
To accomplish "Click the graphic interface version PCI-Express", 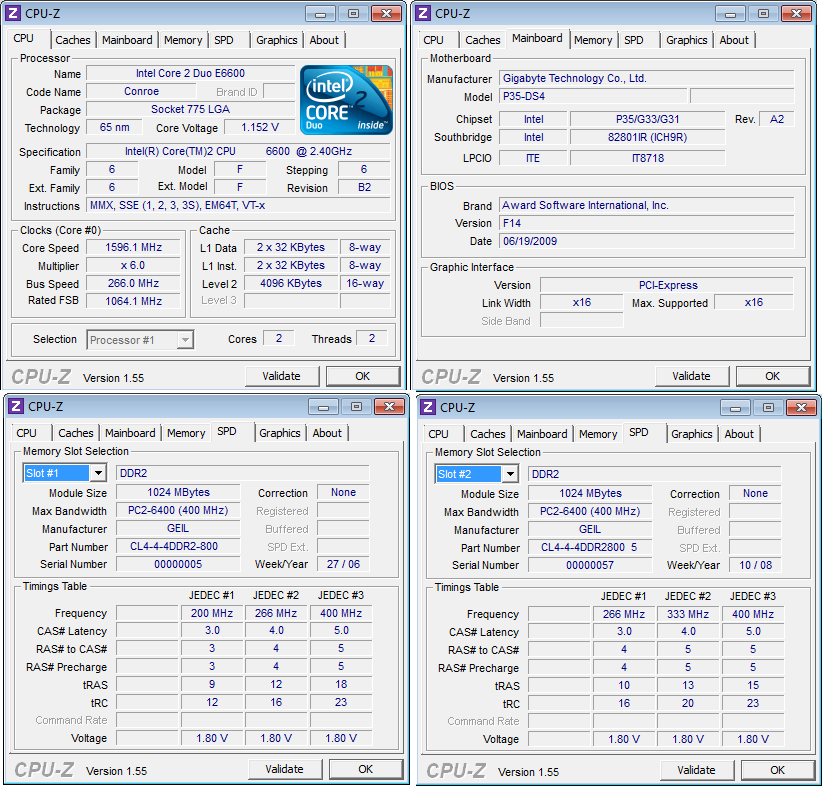I will pyautogui.click(x=668, y=285).
